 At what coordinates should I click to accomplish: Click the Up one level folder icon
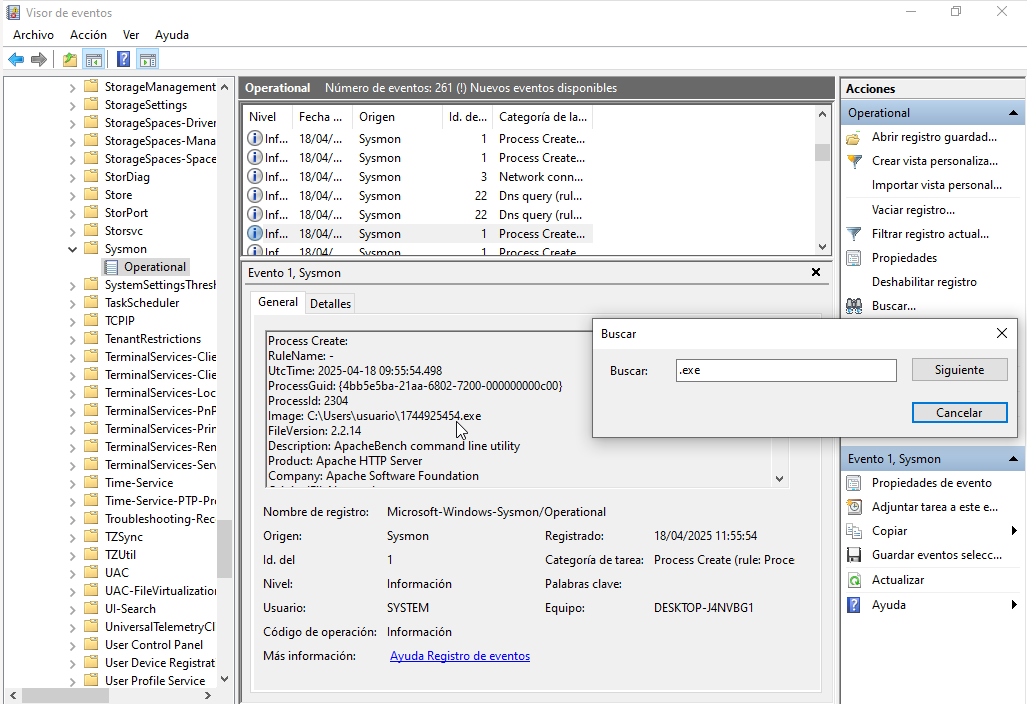[69, 60]
